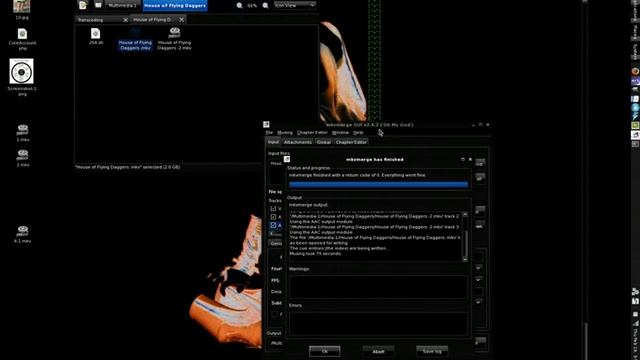Screen dimensions: 640x360
Task: Click the file manager location document icon
Action: 83,5
